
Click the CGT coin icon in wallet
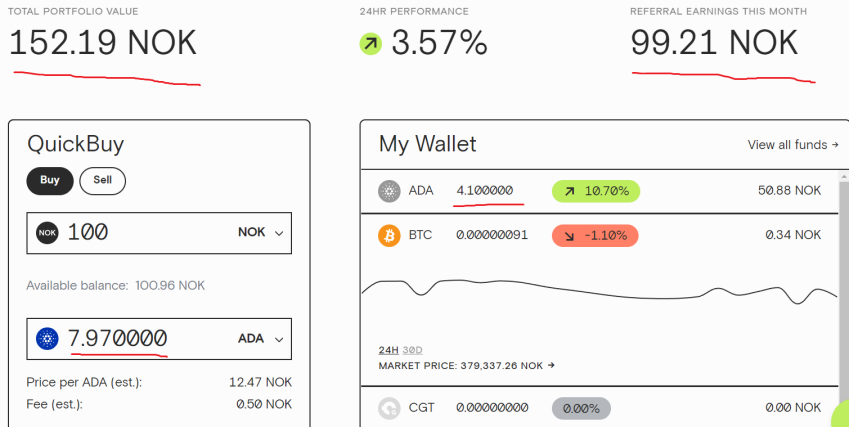coord(389,408)
